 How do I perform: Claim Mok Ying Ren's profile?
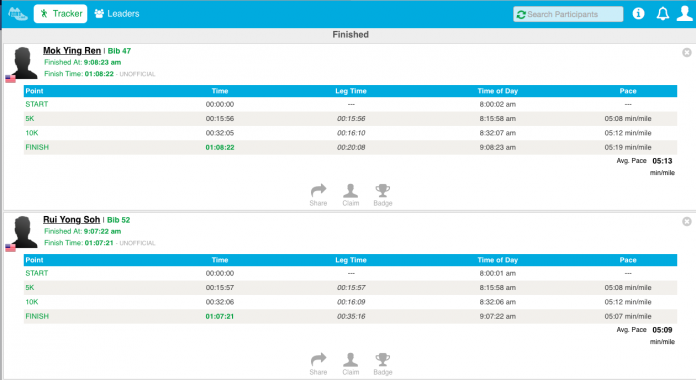[351, 195]
